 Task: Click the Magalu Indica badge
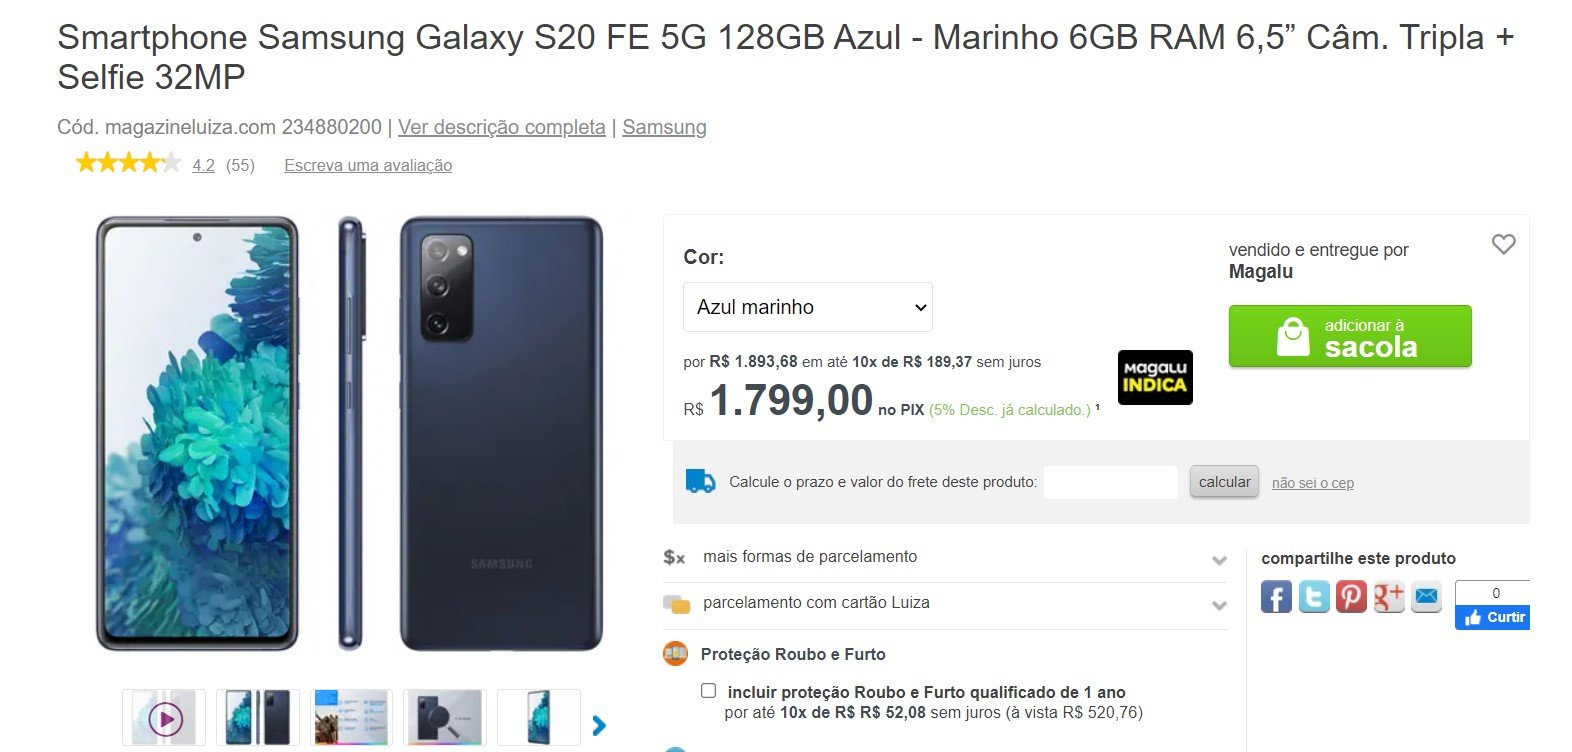pyautogui.click(x=1155, y=377)
